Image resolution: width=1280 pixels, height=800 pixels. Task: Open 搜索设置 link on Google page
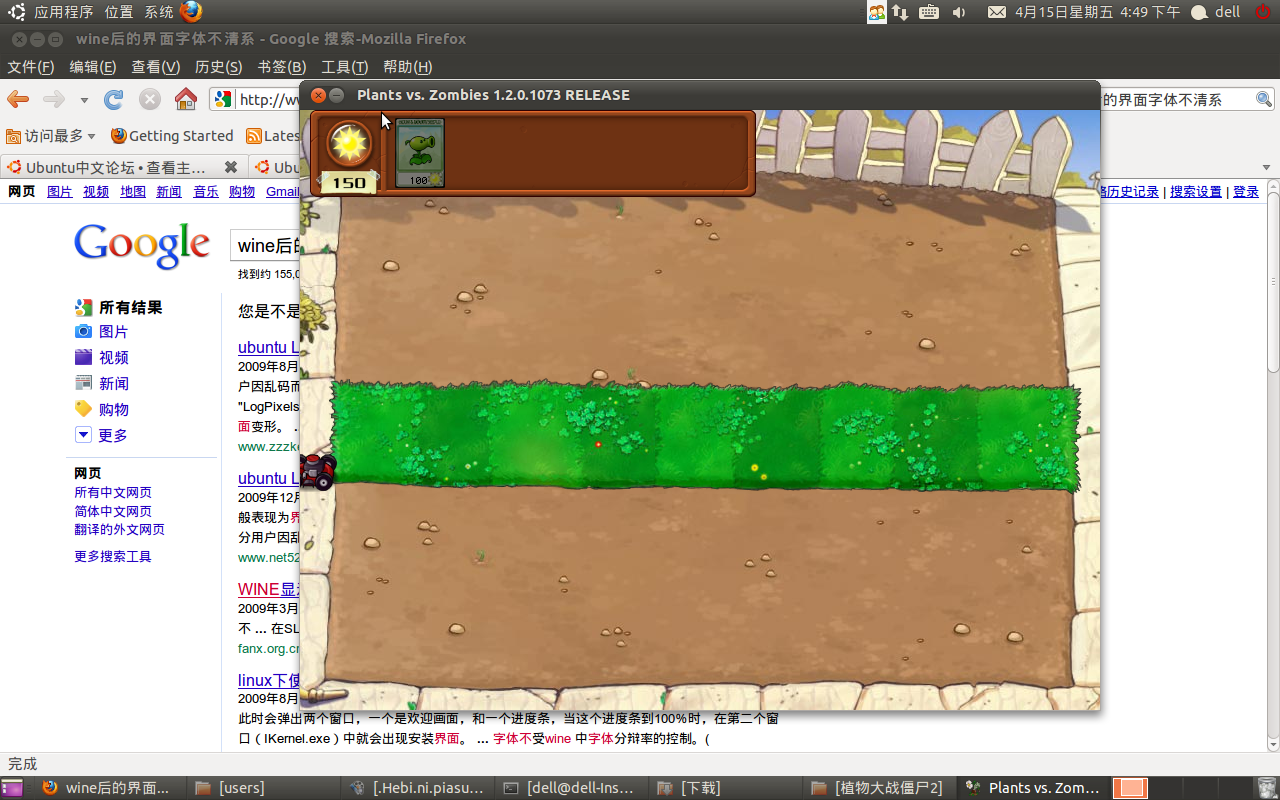[x=1196, y=192]
